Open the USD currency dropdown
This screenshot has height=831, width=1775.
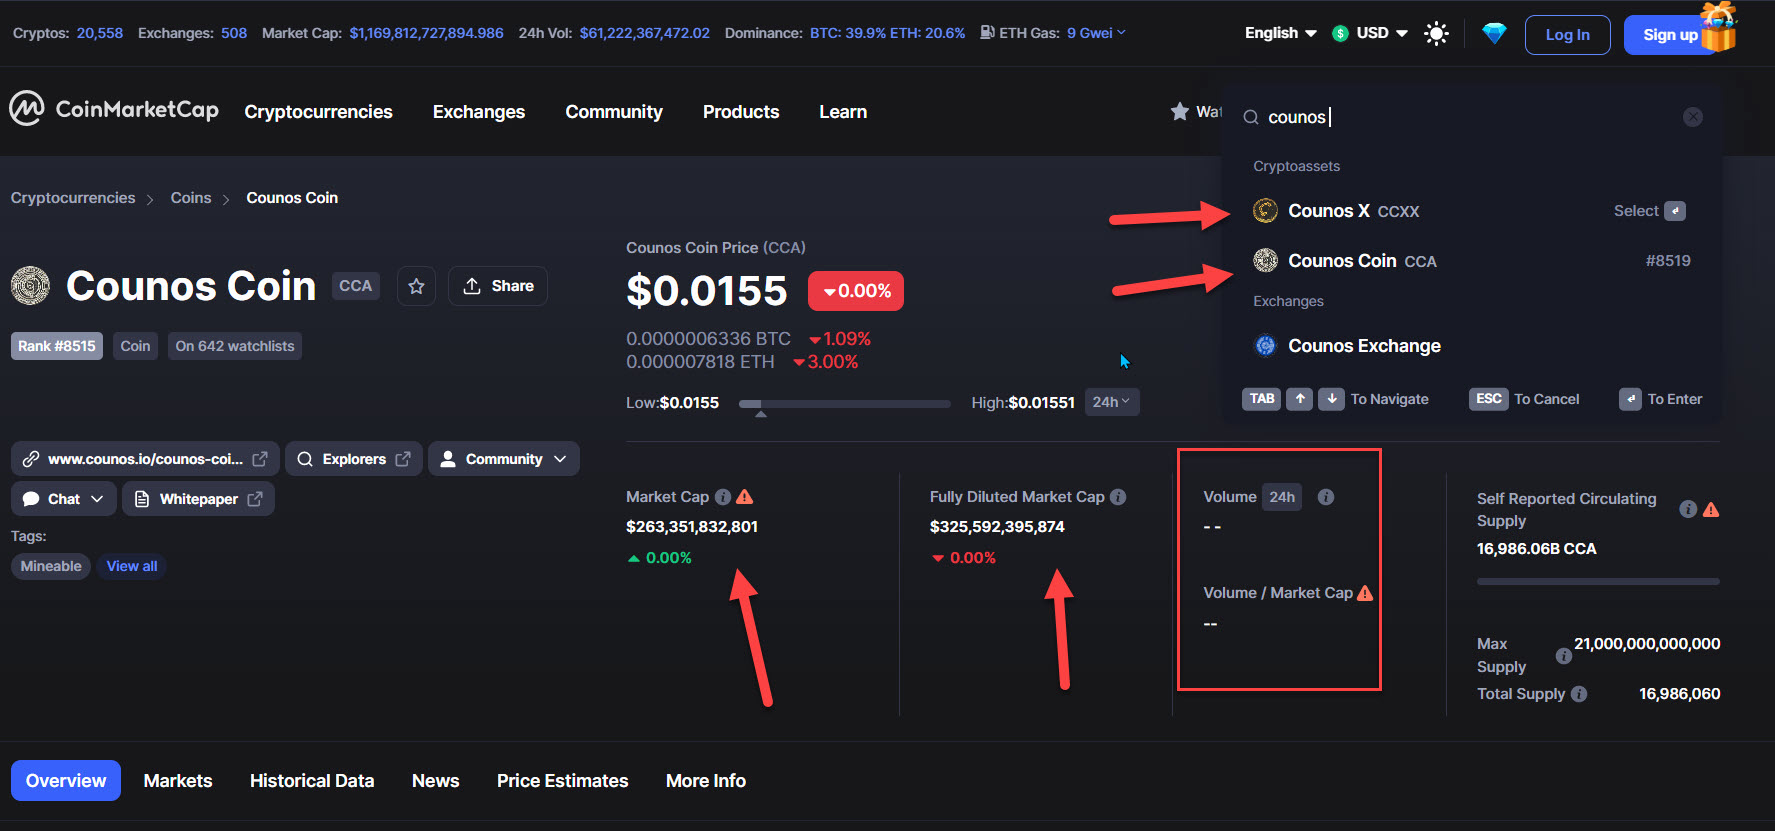(x=1370, y=33)
